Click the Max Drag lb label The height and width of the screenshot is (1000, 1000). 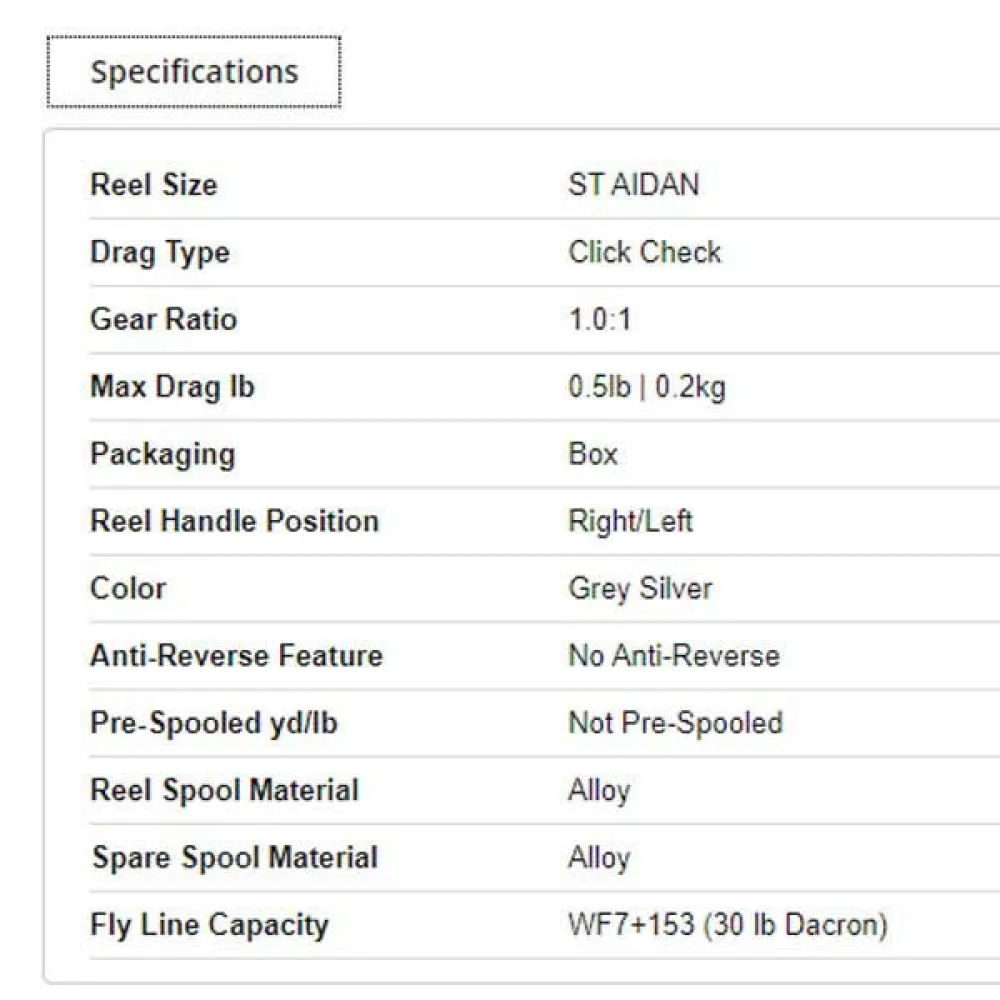coord(172,386)
